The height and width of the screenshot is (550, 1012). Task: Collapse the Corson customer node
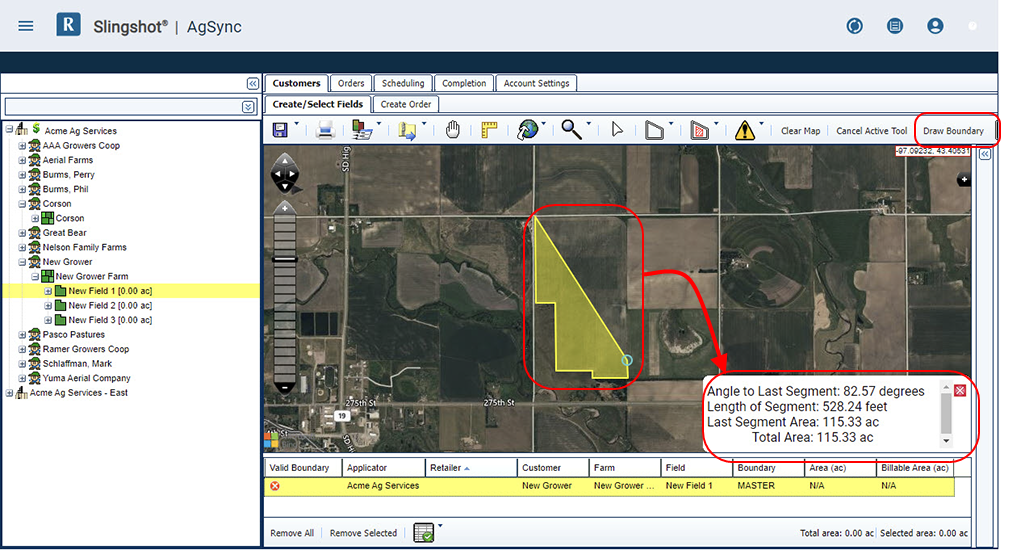23,204
